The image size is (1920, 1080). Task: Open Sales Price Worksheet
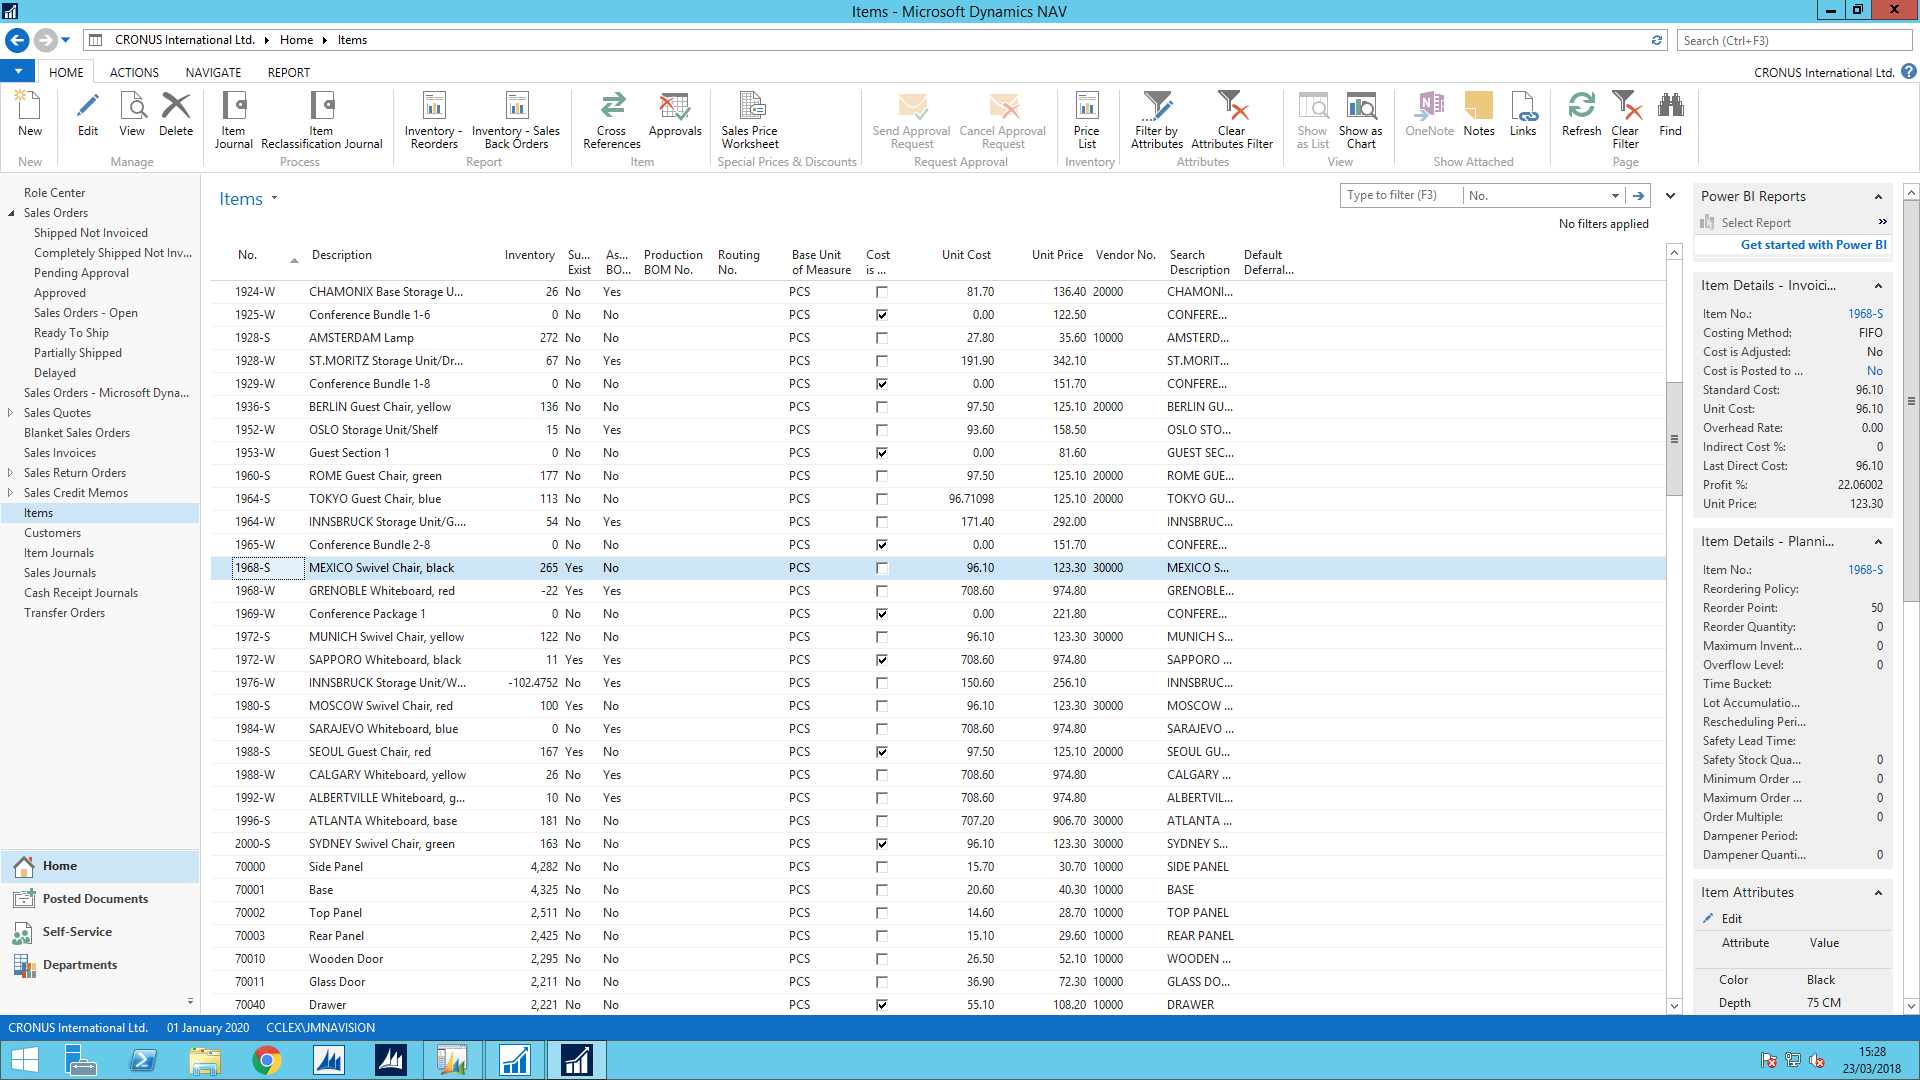(x=750, y=120)
